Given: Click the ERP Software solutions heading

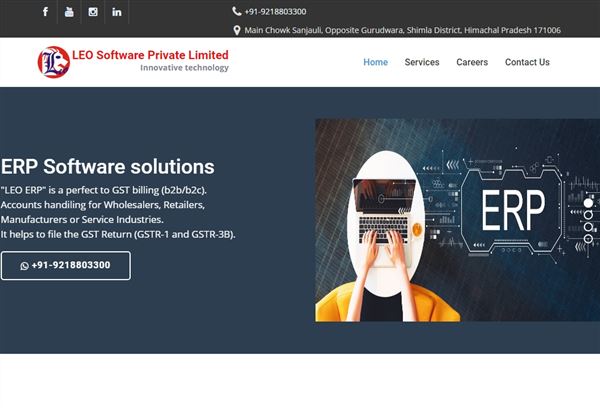Looking at the screenshot, I should [108, 167].
